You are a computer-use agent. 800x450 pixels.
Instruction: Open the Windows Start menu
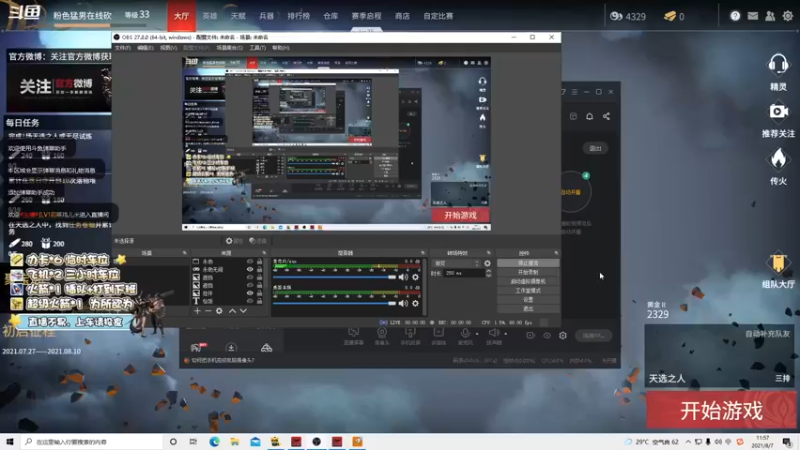point(10,442)
